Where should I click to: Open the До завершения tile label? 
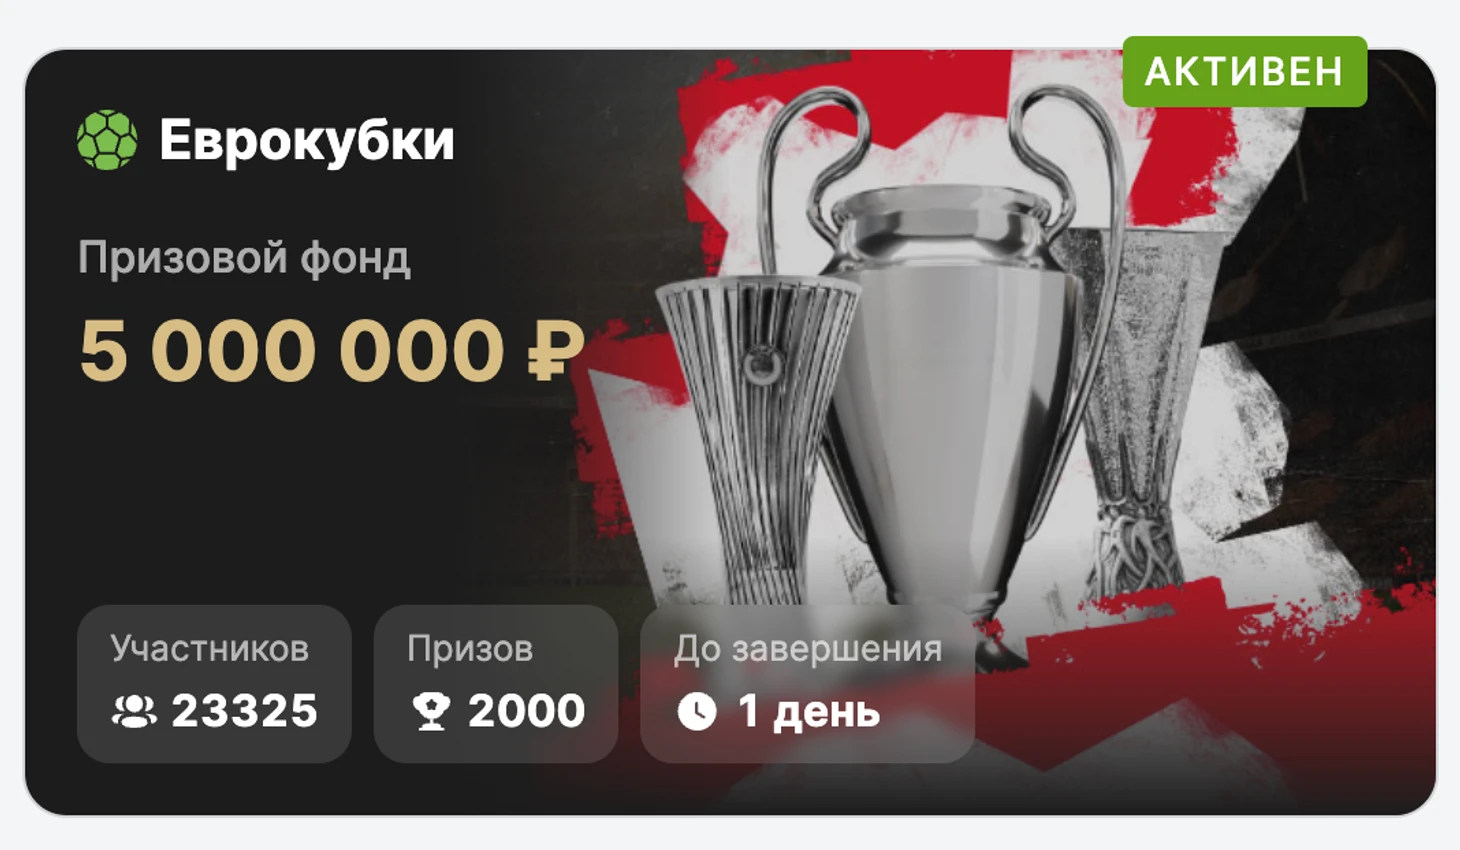point(808,649)
